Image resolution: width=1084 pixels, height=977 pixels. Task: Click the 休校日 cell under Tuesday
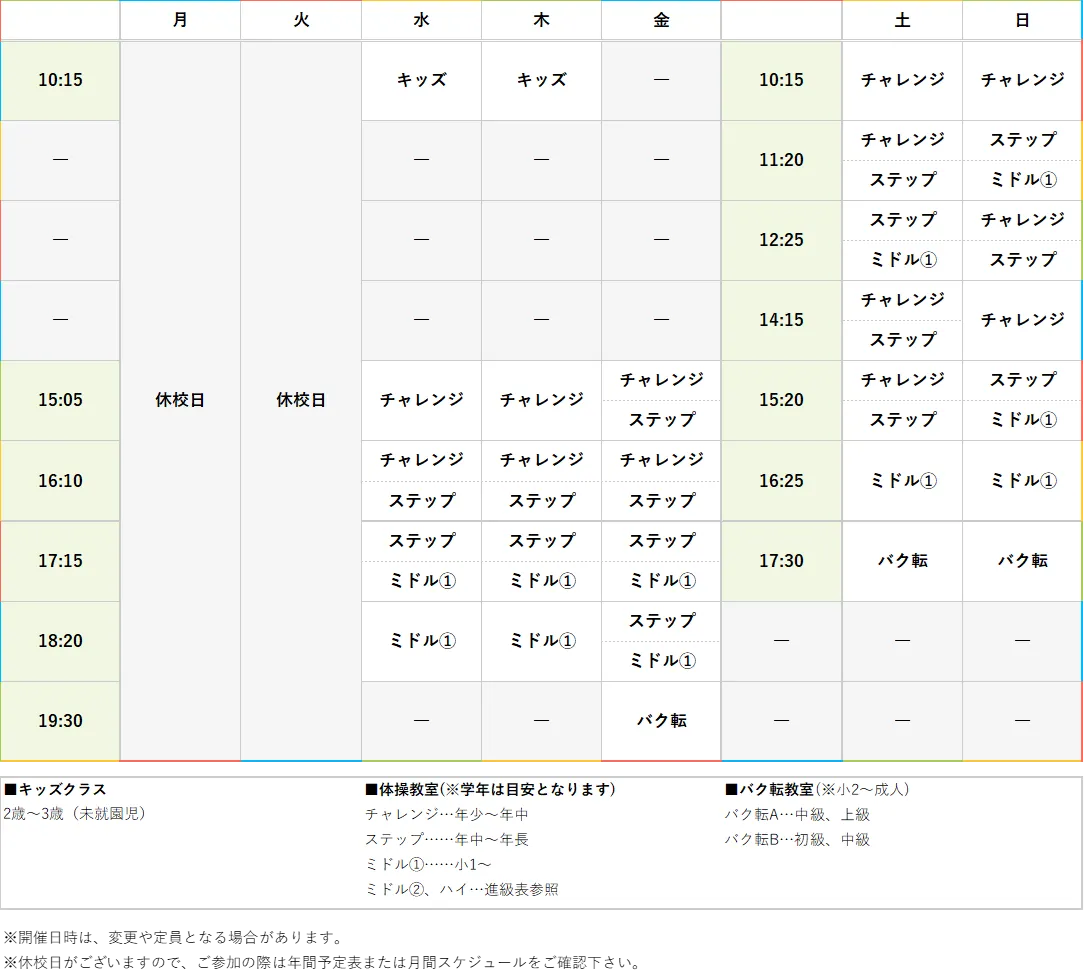click(x=301, y=400)
